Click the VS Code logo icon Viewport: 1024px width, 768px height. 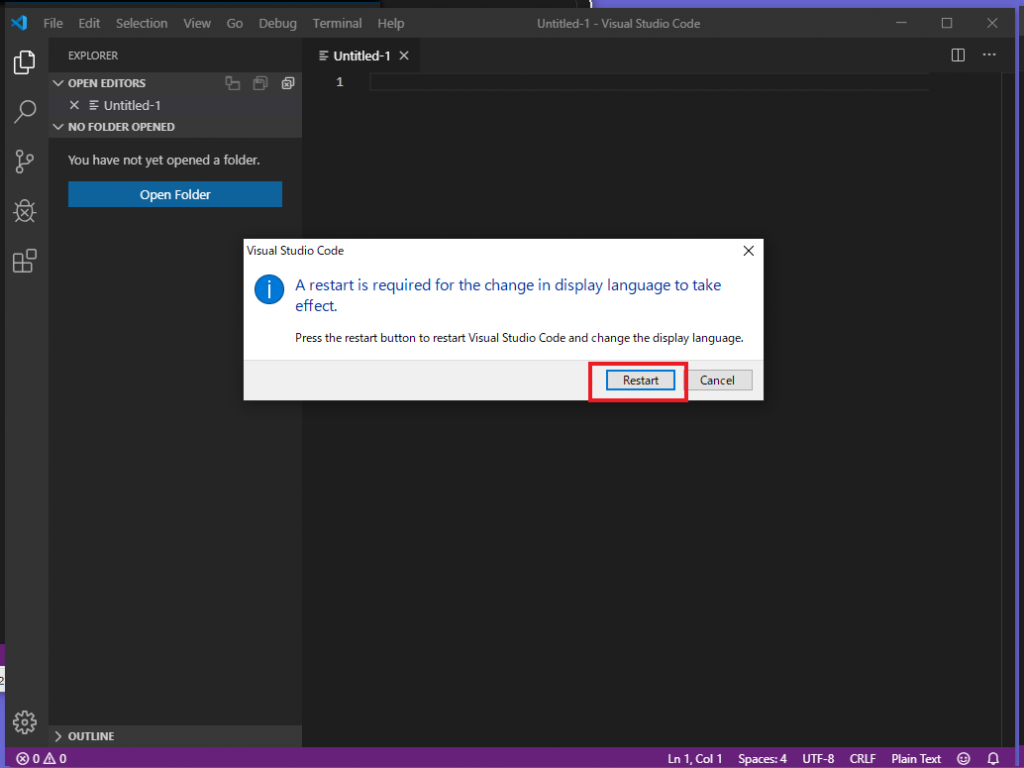pyautogui.click(x=19, y=23)
